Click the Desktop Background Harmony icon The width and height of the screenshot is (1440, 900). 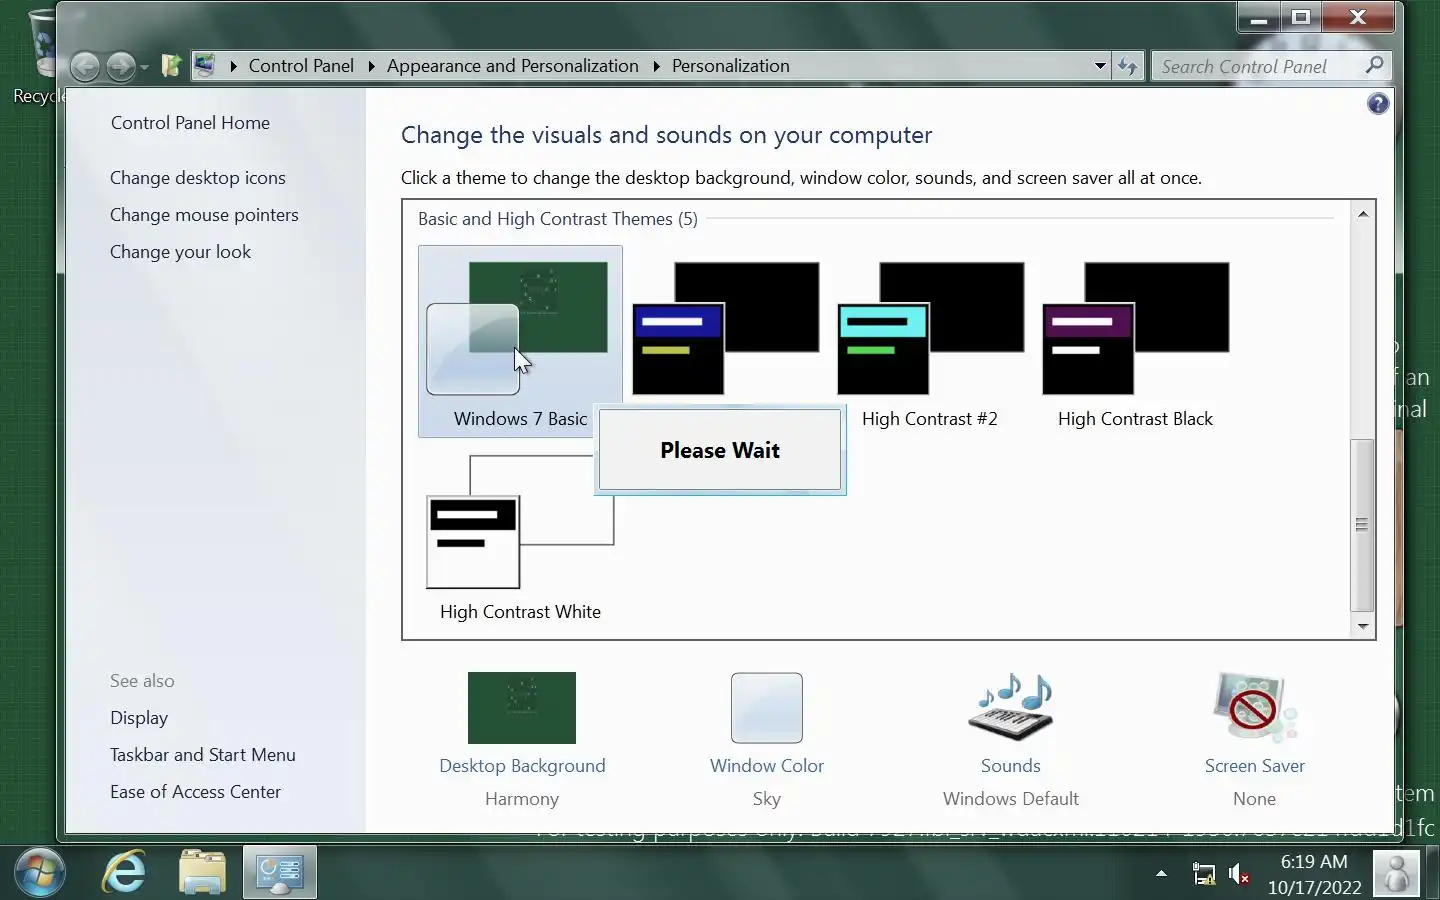(522, 708)
